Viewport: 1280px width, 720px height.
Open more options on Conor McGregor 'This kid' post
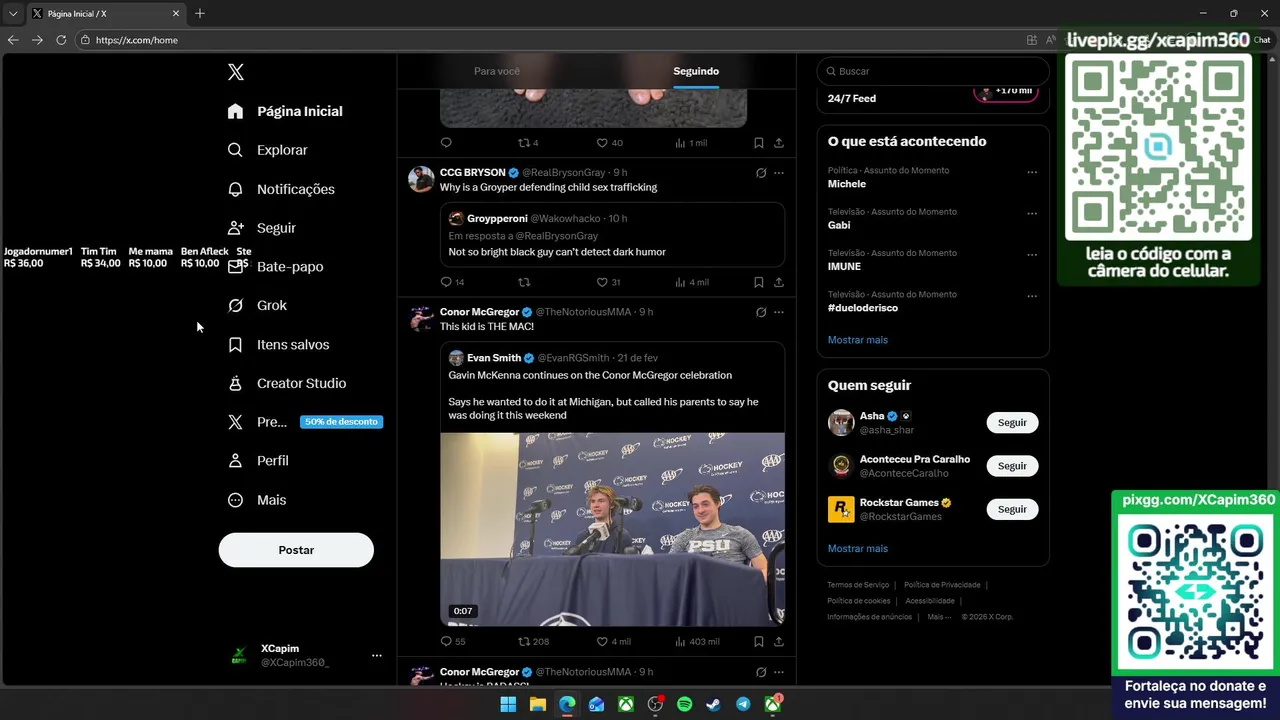click(779, 312)
